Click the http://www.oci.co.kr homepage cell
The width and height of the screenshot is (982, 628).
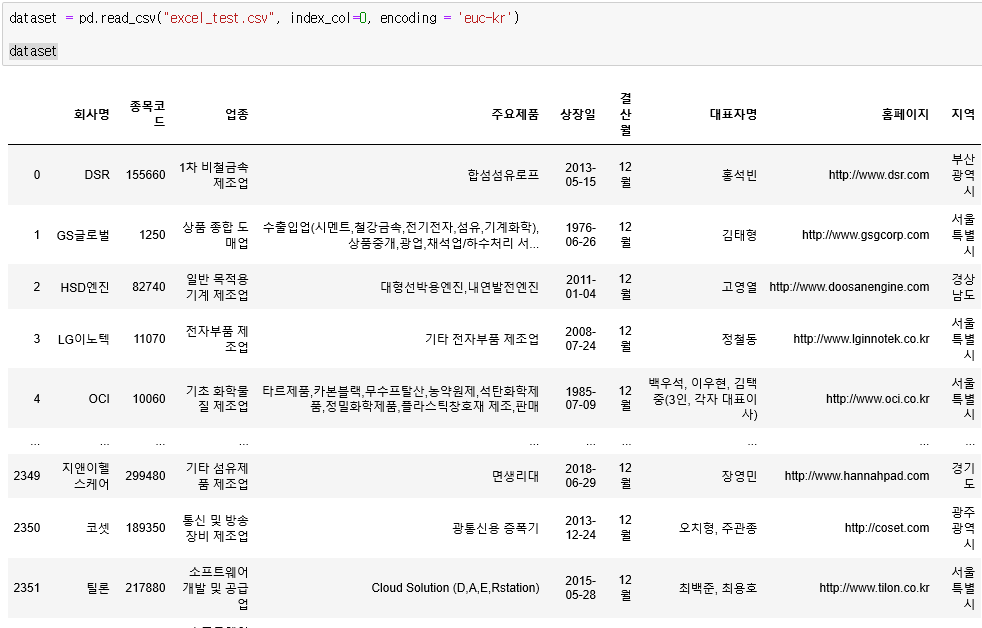pyautogui.click(x=877, y=399)
